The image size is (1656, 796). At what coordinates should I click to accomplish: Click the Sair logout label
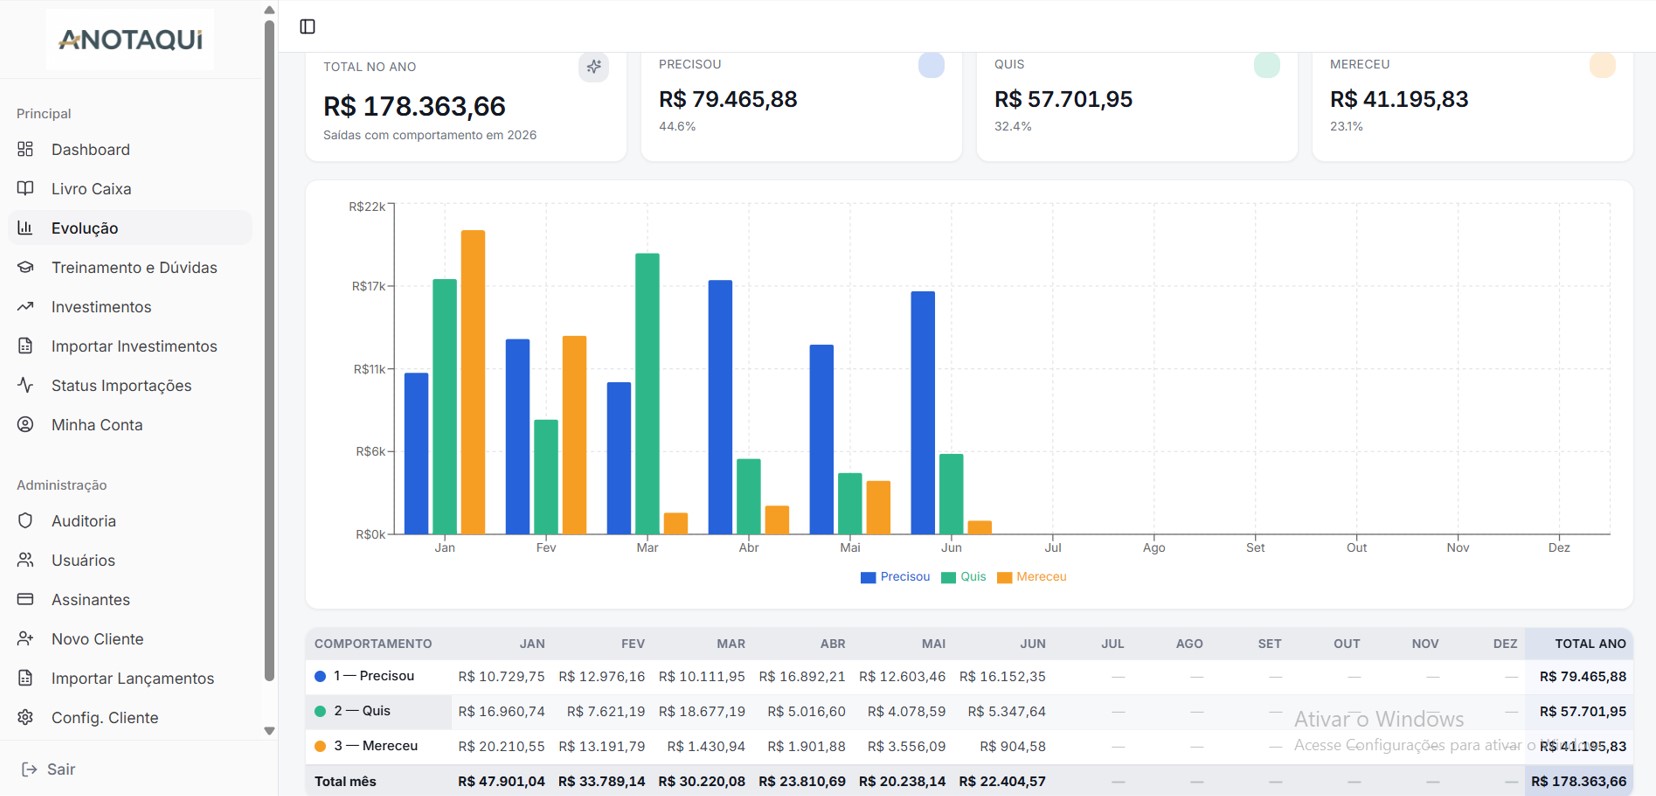click(x=61, y=769)
